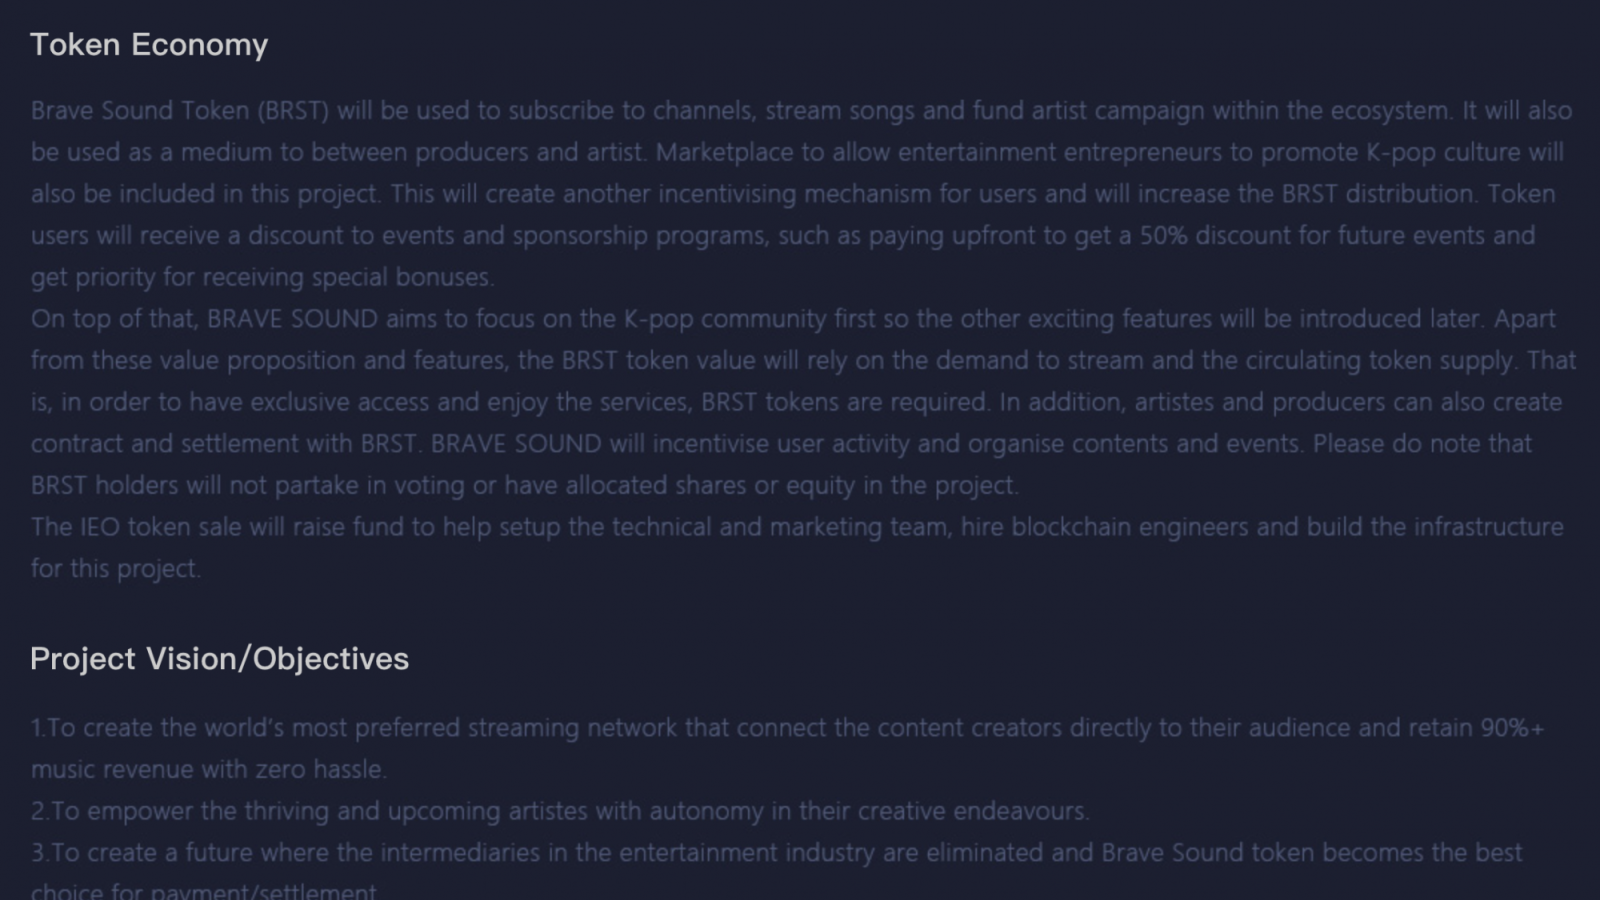This screenshot has width=1600, height=900.
Task: Click the text 'Brave Sound Token (BRST)'
Action: pyautogui.click(x=180, y=111)
